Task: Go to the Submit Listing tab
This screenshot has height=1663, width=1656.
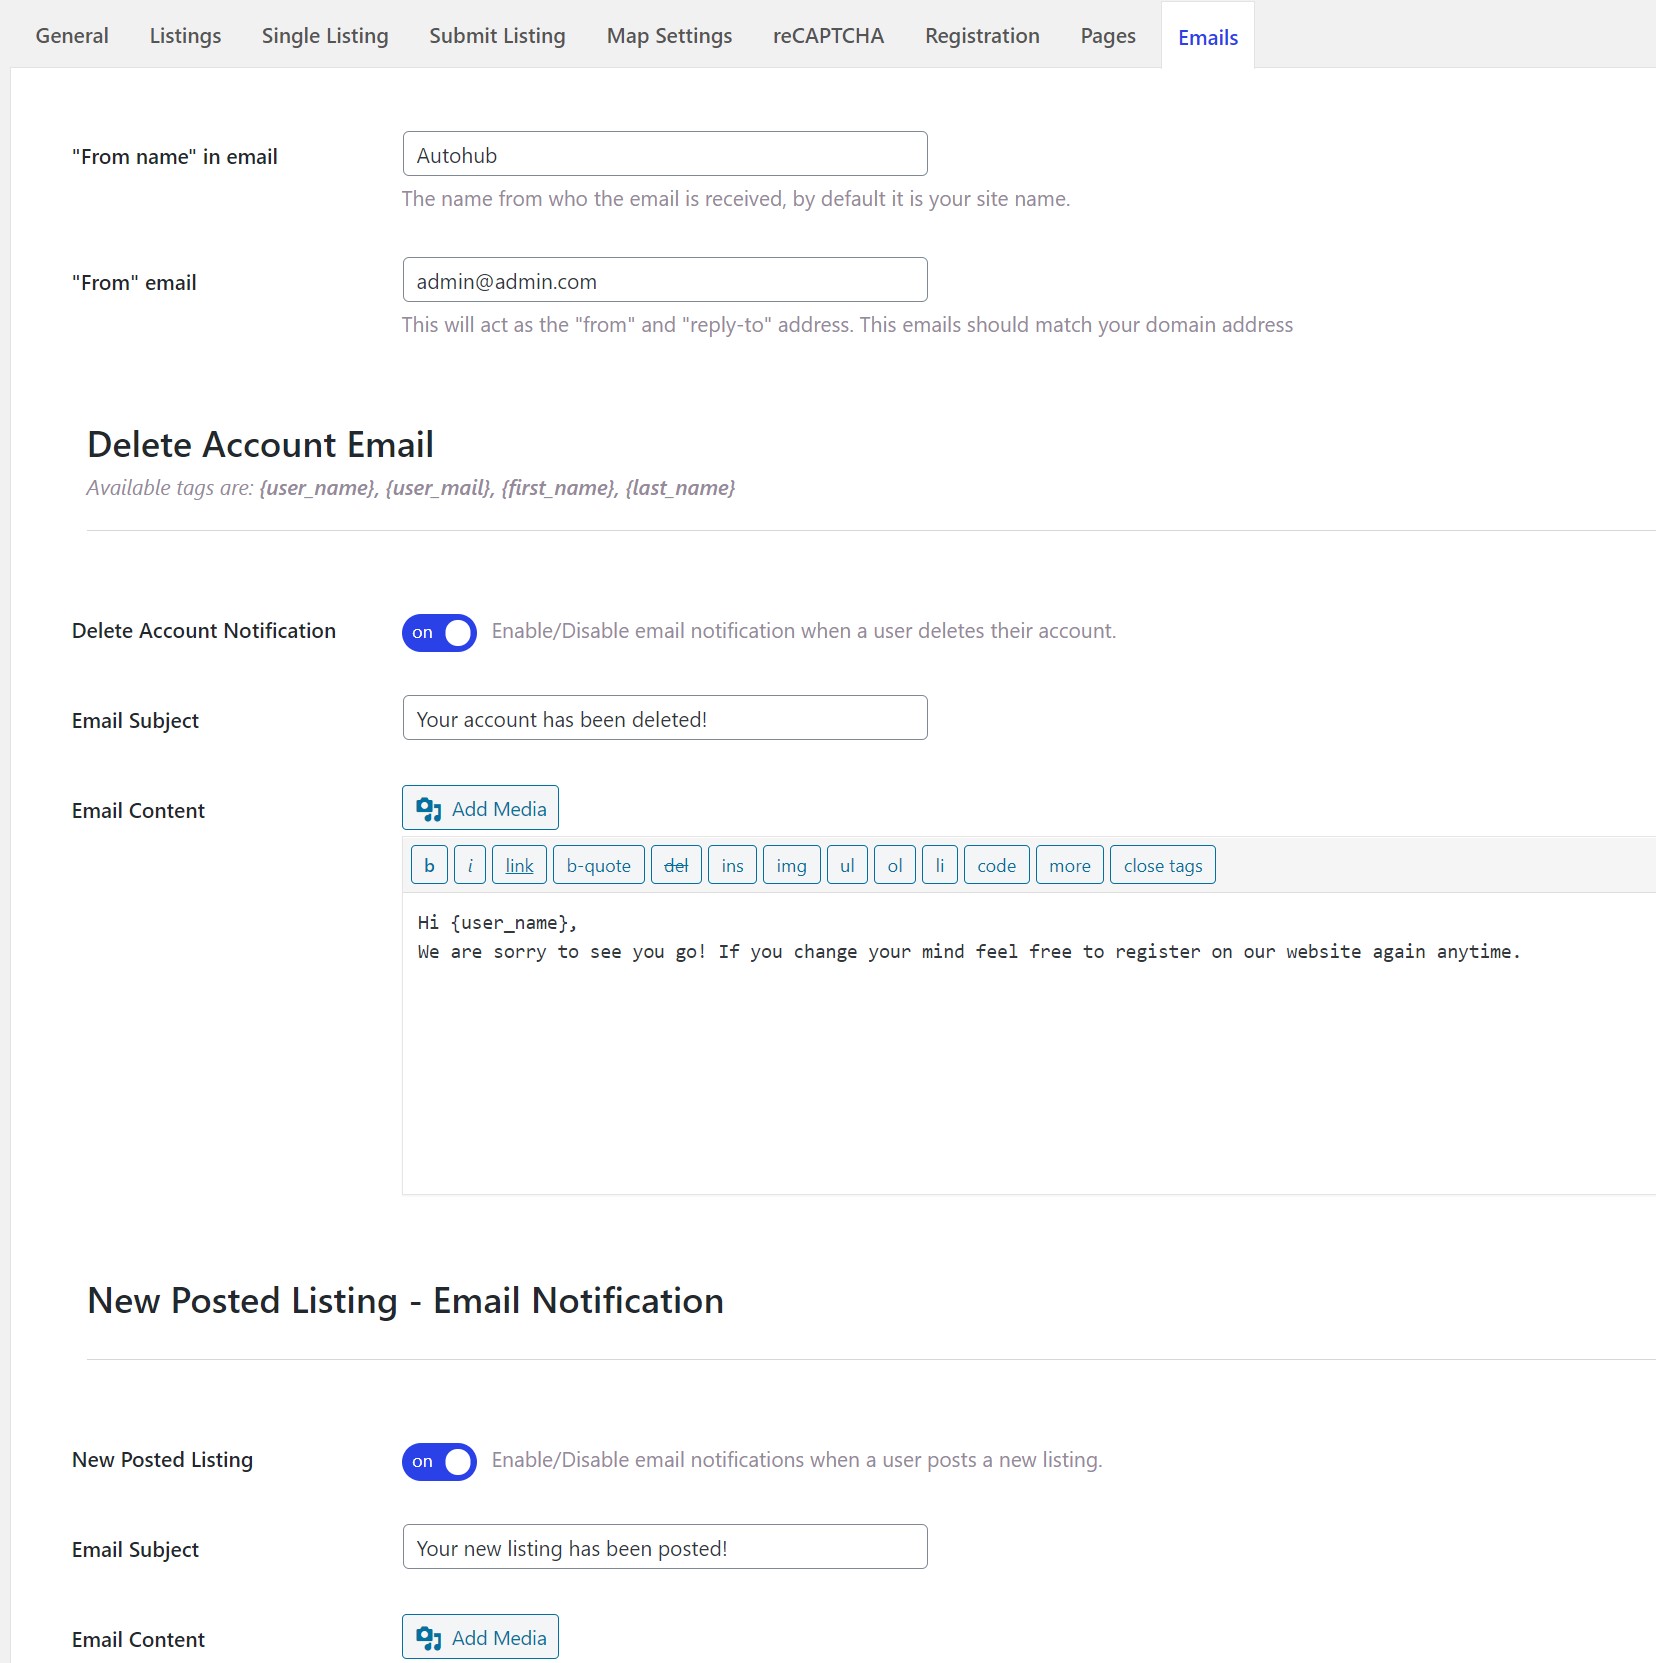Action: (497, 36)
